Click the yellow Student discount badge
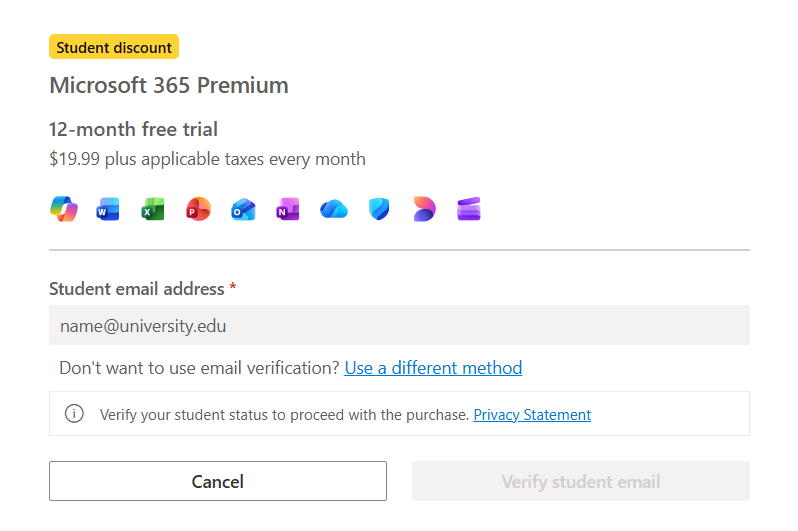The height and width of the screenshot is (531, 798). (x=114, y=47)
